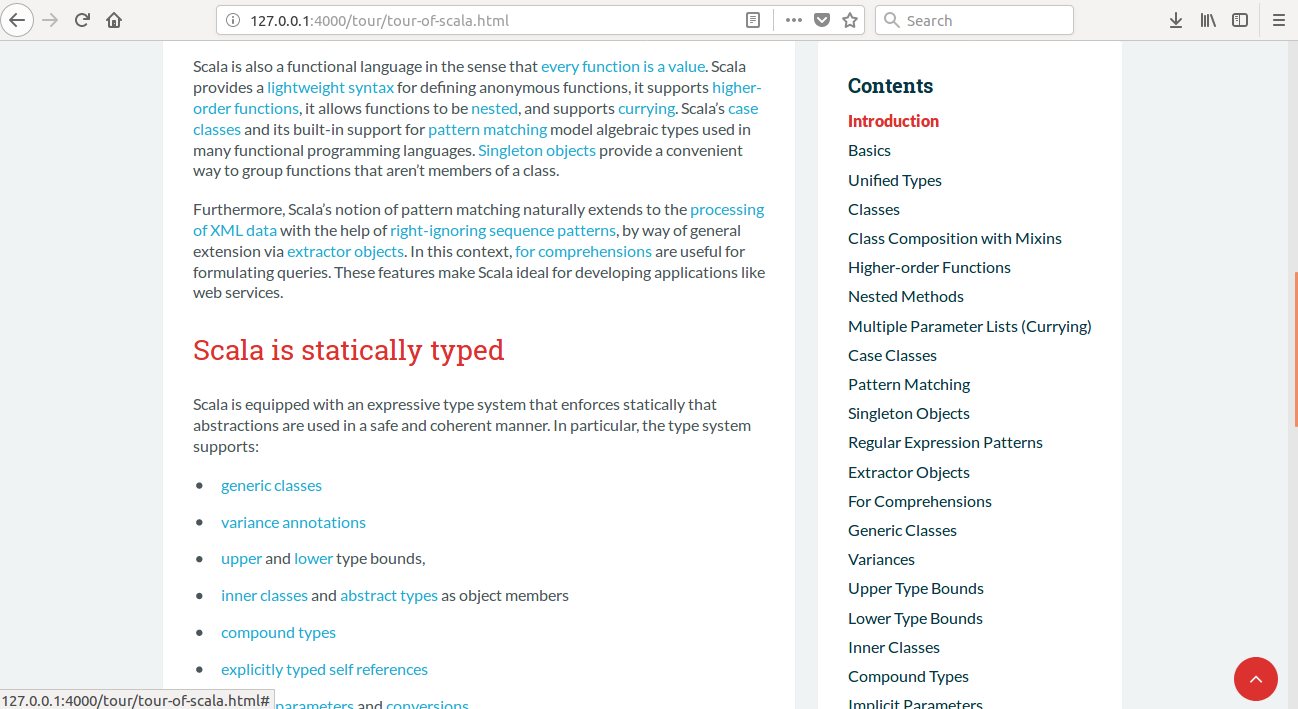Open the Library menu
The height and width of the screenshot is (709, 1298).
pos(1208,20)
